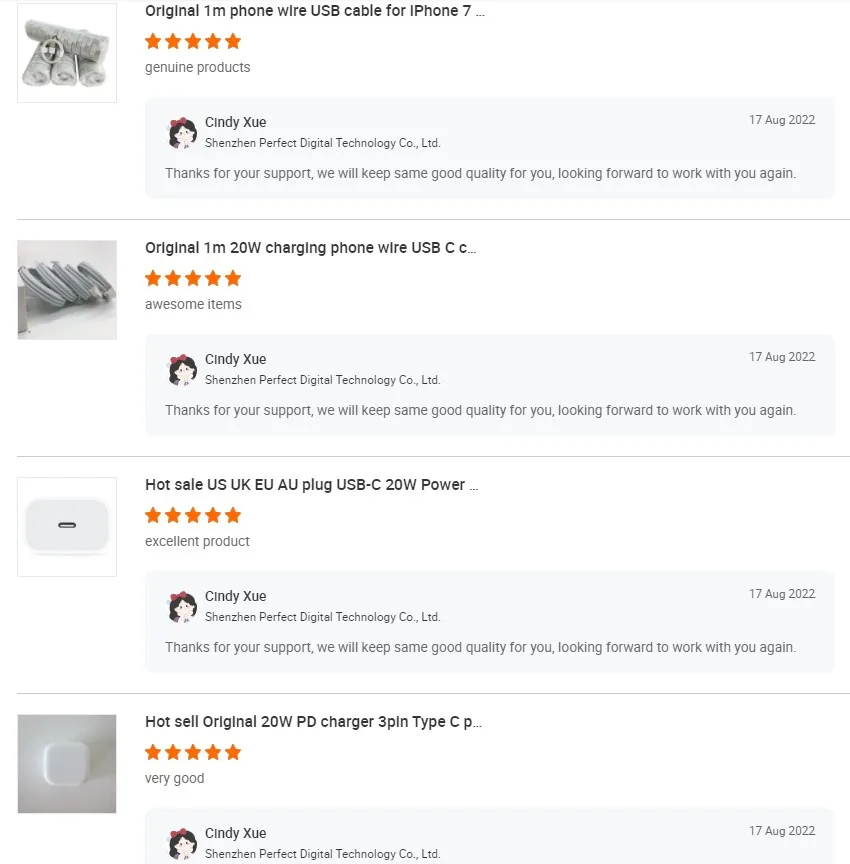Click the Cindy Xue name under "genuine products" review
The height and width of the screenshot is (864, 850).
236,122
